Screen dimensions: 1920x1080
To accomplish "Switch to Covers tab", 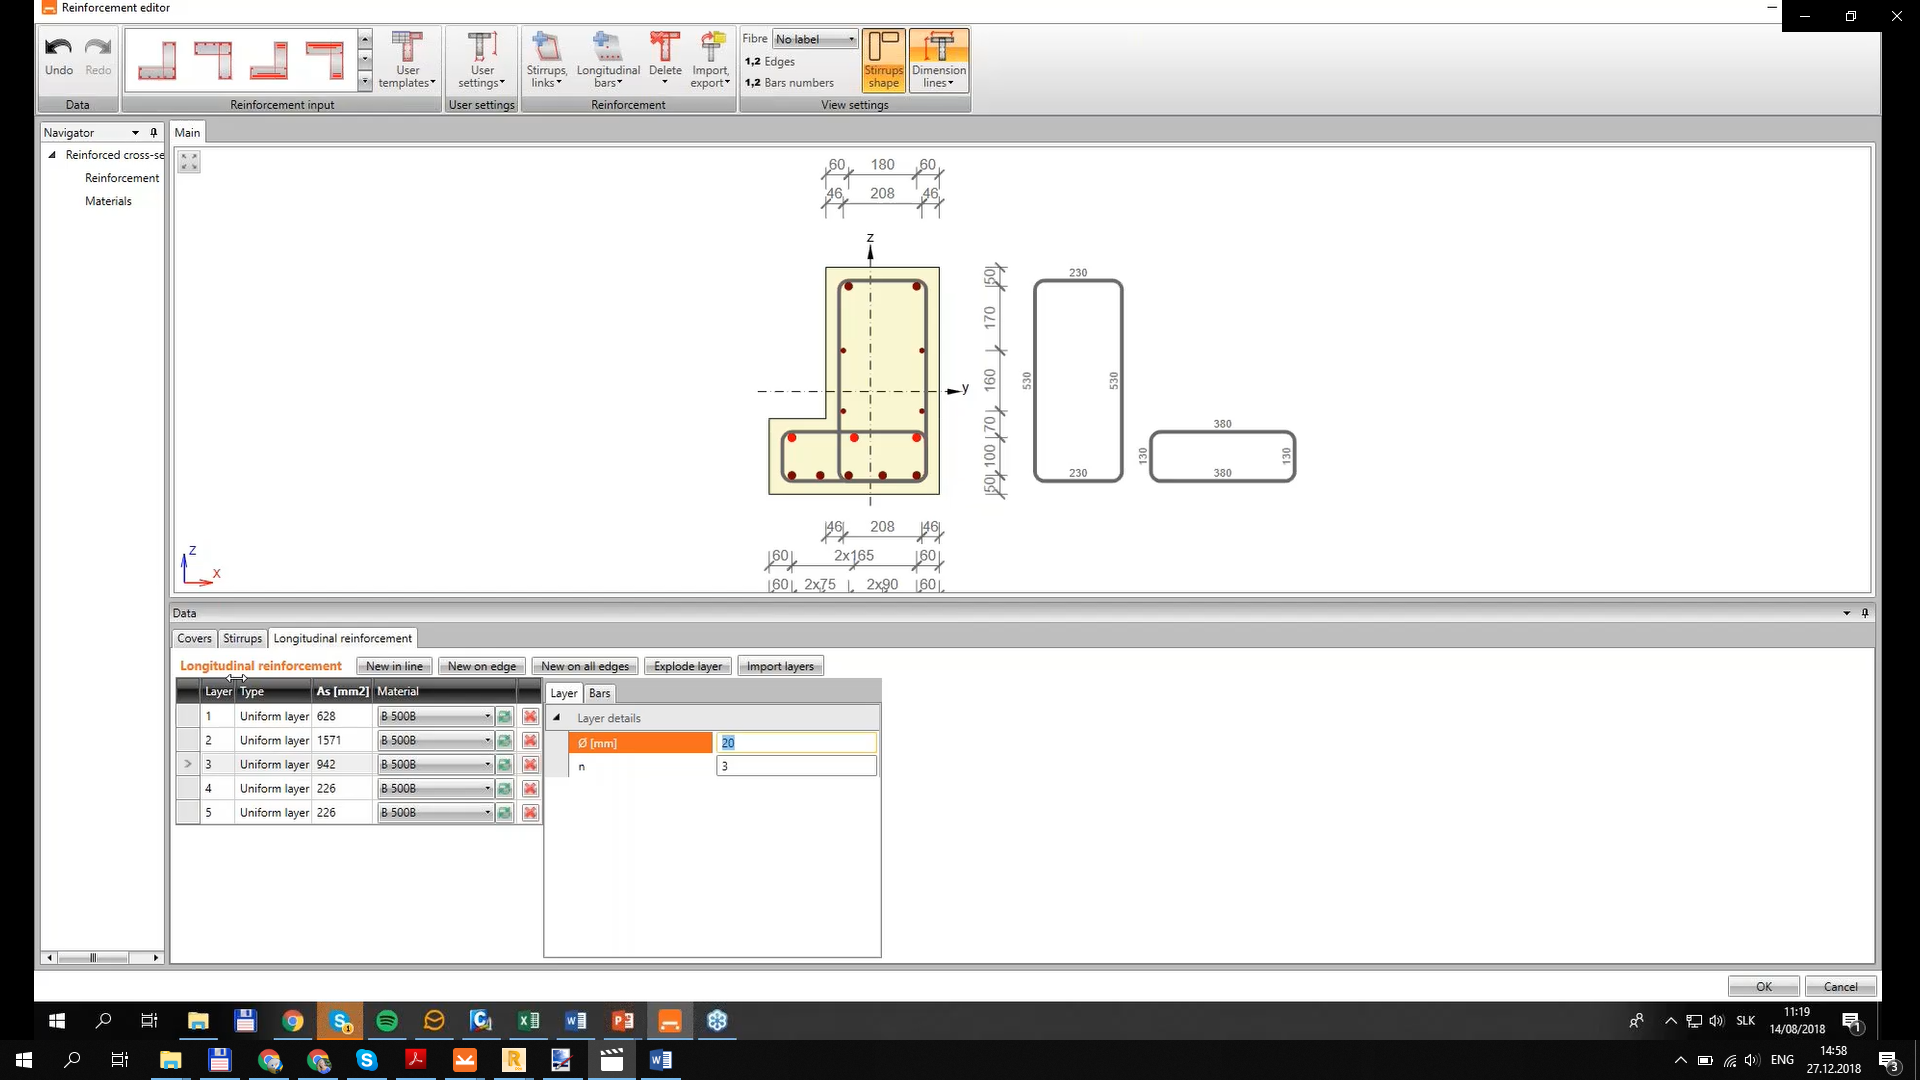I will click(194, 637).
